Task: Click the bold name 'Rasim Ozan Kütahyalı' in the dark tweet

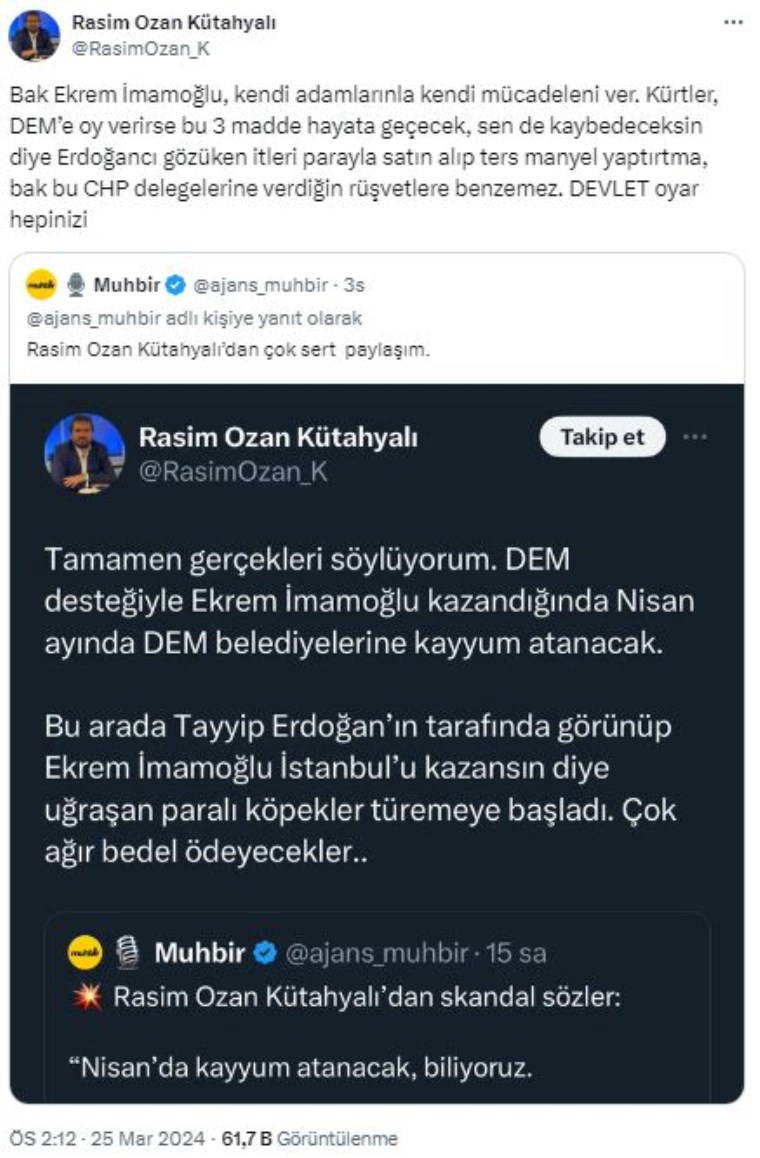Action: (278, 437)
